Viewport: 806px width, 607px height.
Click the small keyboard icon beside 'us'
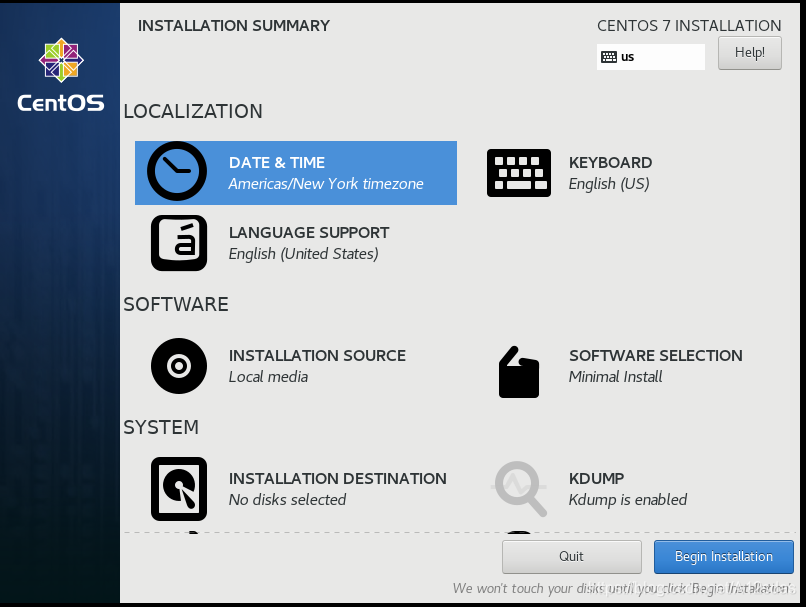(x=609, y=57)
